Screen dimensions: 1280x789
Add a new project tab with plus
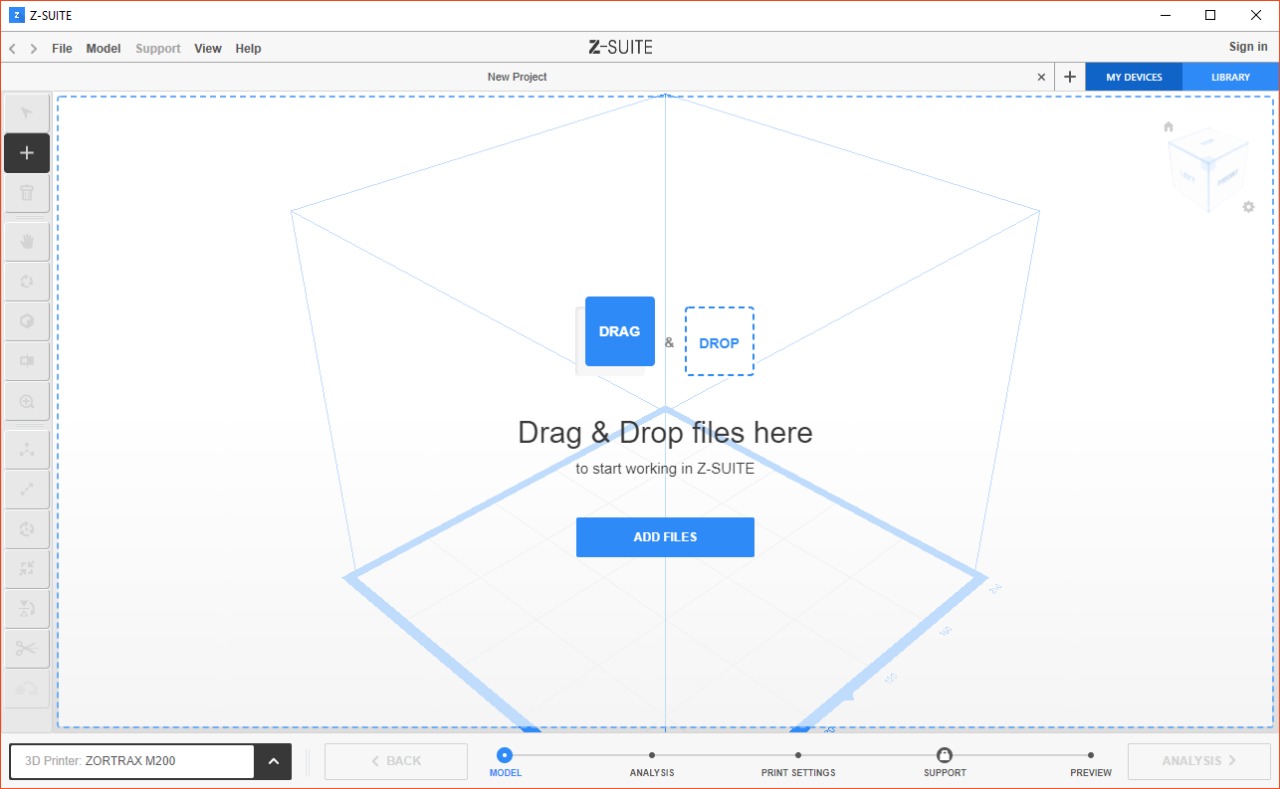coord(1070,77)
